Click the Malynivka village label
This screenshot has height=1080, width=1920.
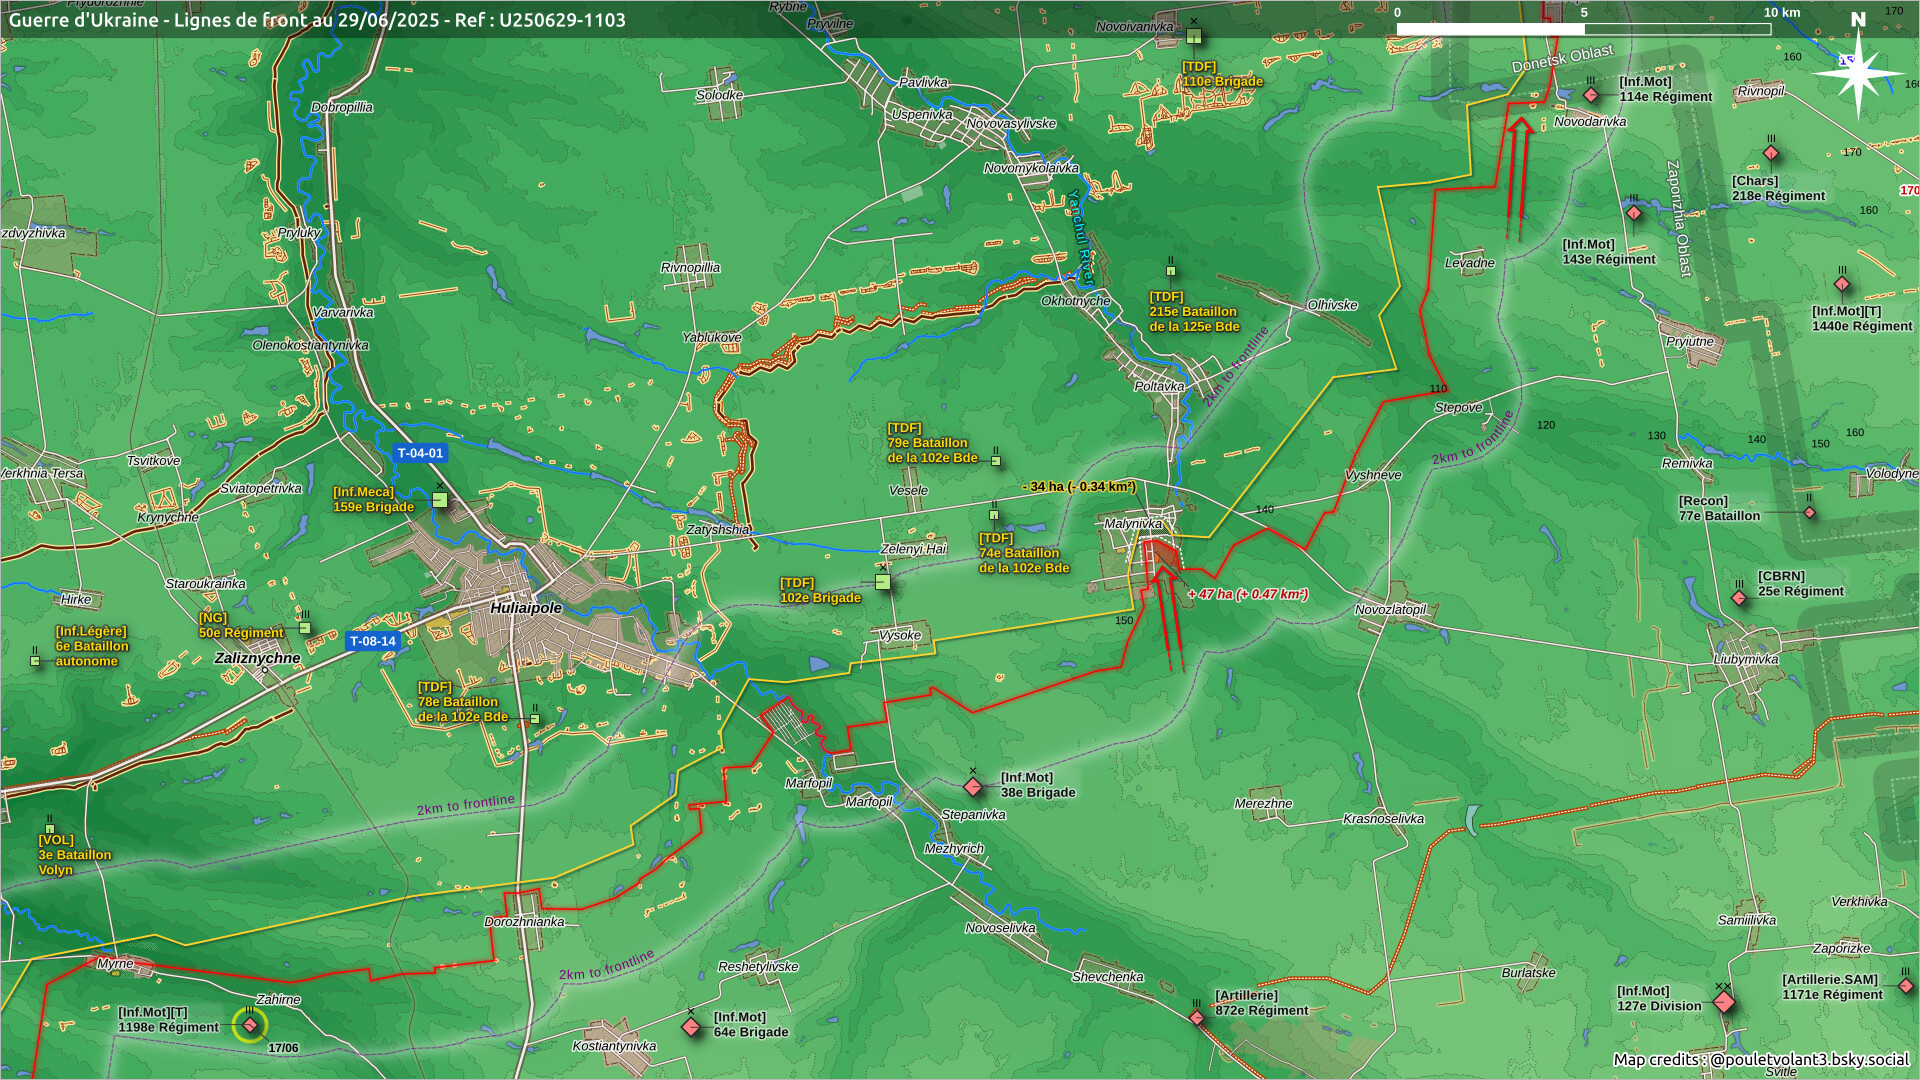pyautogui.click(x=1133, y=523)
